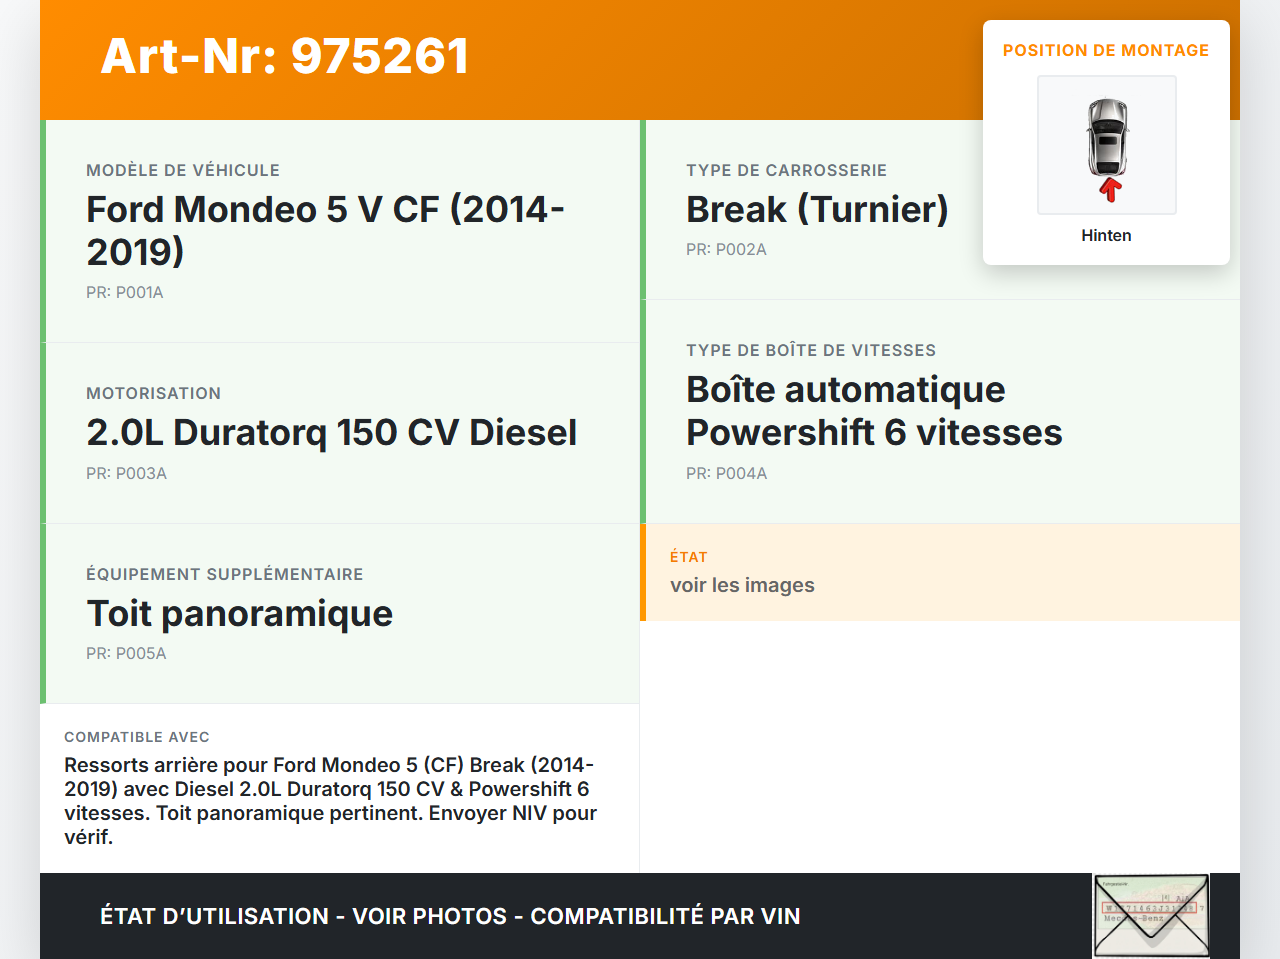Click the PR: P001A code
Image resolution: width=1280 pixels, height=959 pixels.
125,293
